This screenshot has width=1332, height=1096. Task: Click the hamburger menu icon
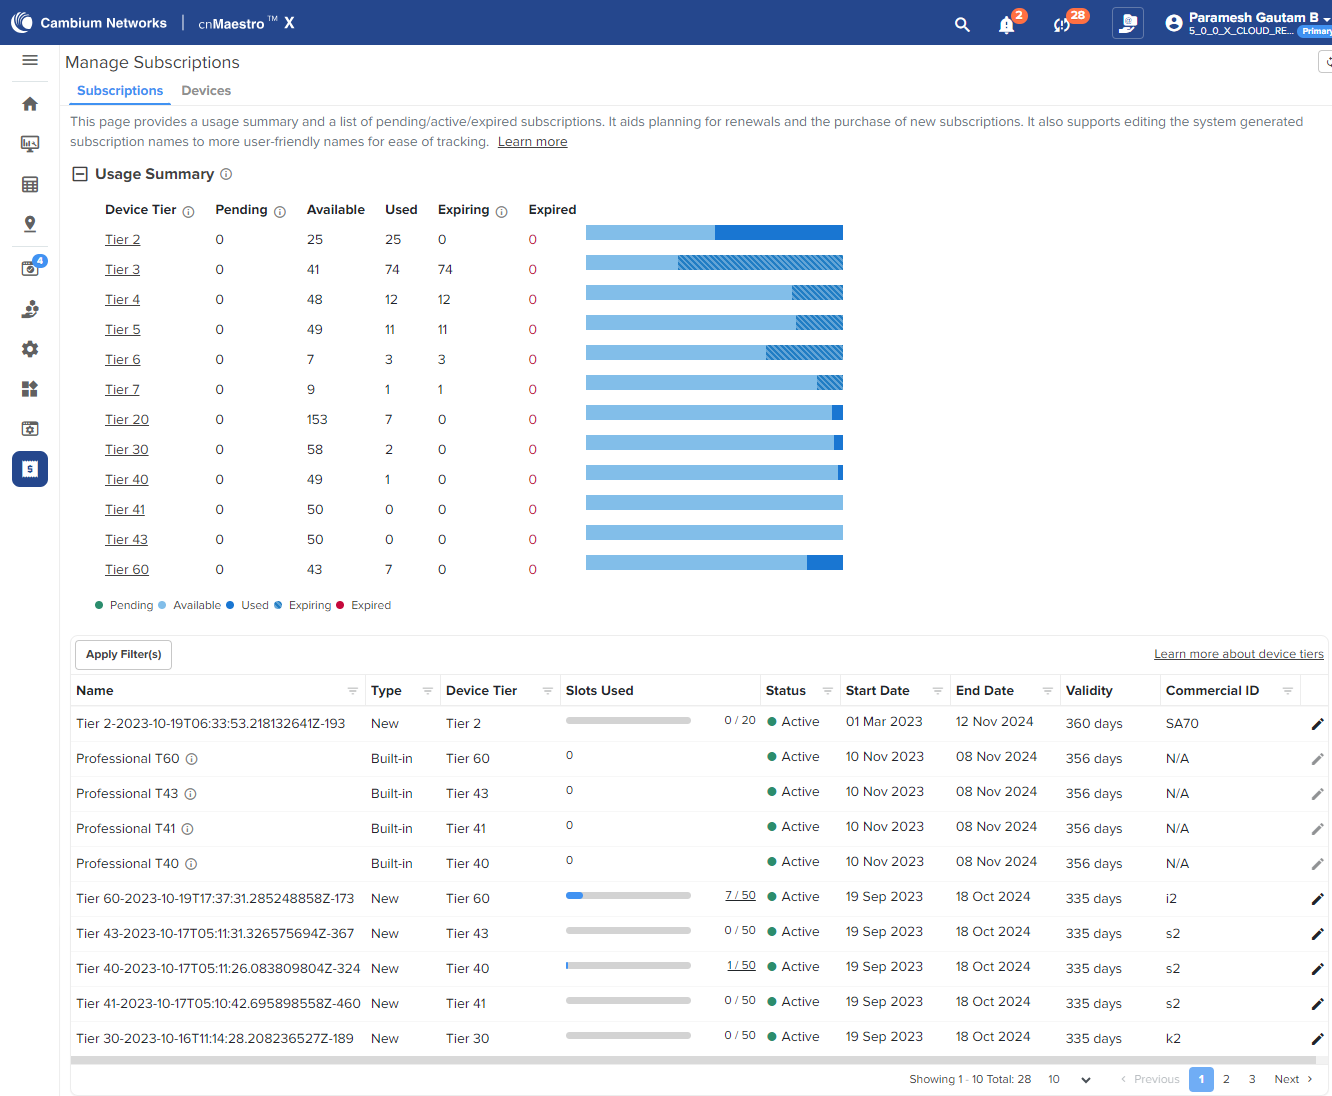[30, 61]
